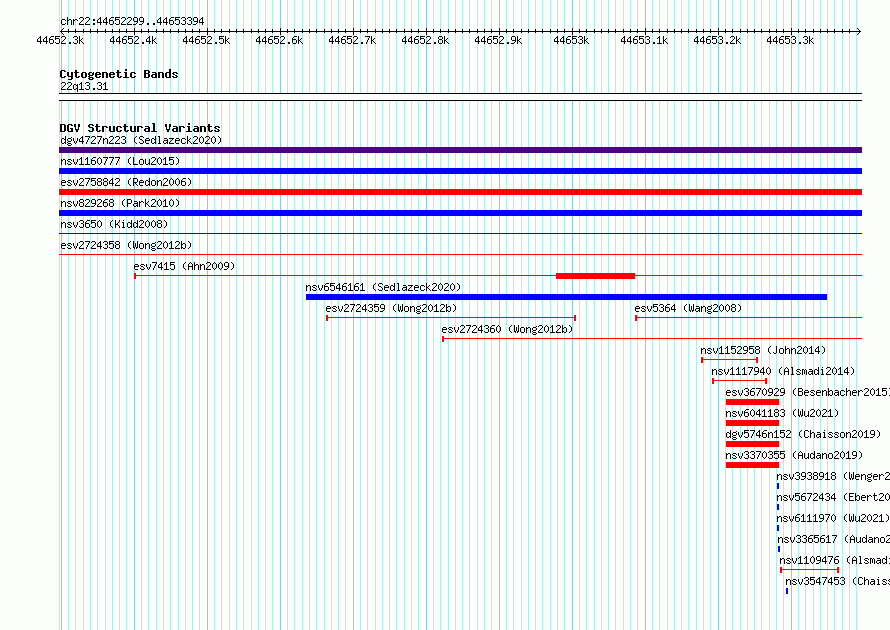Click the 44653.2k ruler position label
Viewport: 890px width, 630px height.
tap(717, 40)
